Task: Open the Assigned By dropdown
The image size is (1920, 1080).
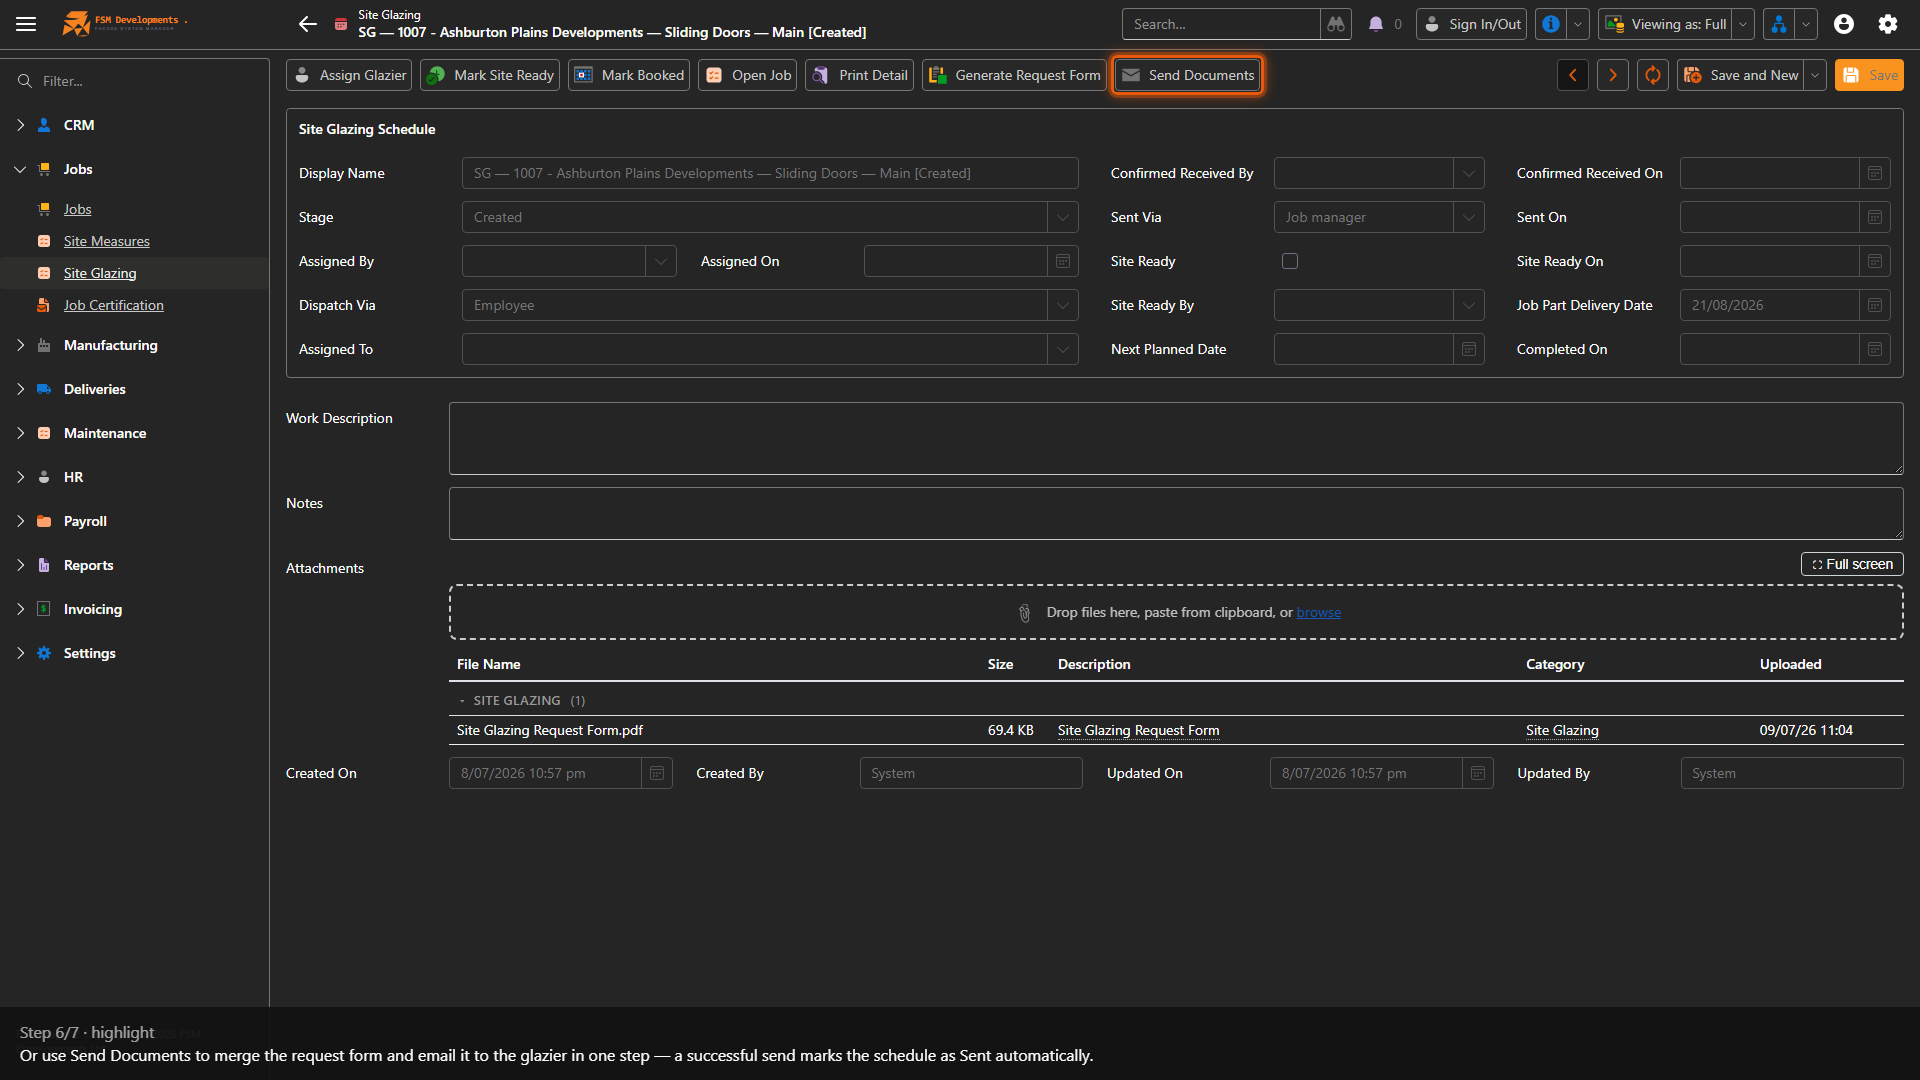Action: (661, 261)
